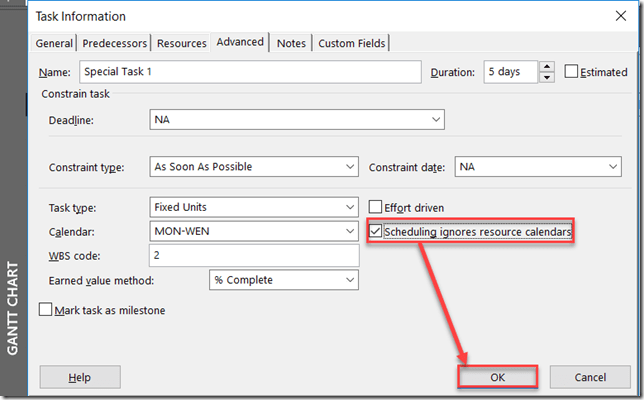The image size is (644, 400).
Task: Uncheck Scheduling ignores resource calendars
Action: point(377,232)
